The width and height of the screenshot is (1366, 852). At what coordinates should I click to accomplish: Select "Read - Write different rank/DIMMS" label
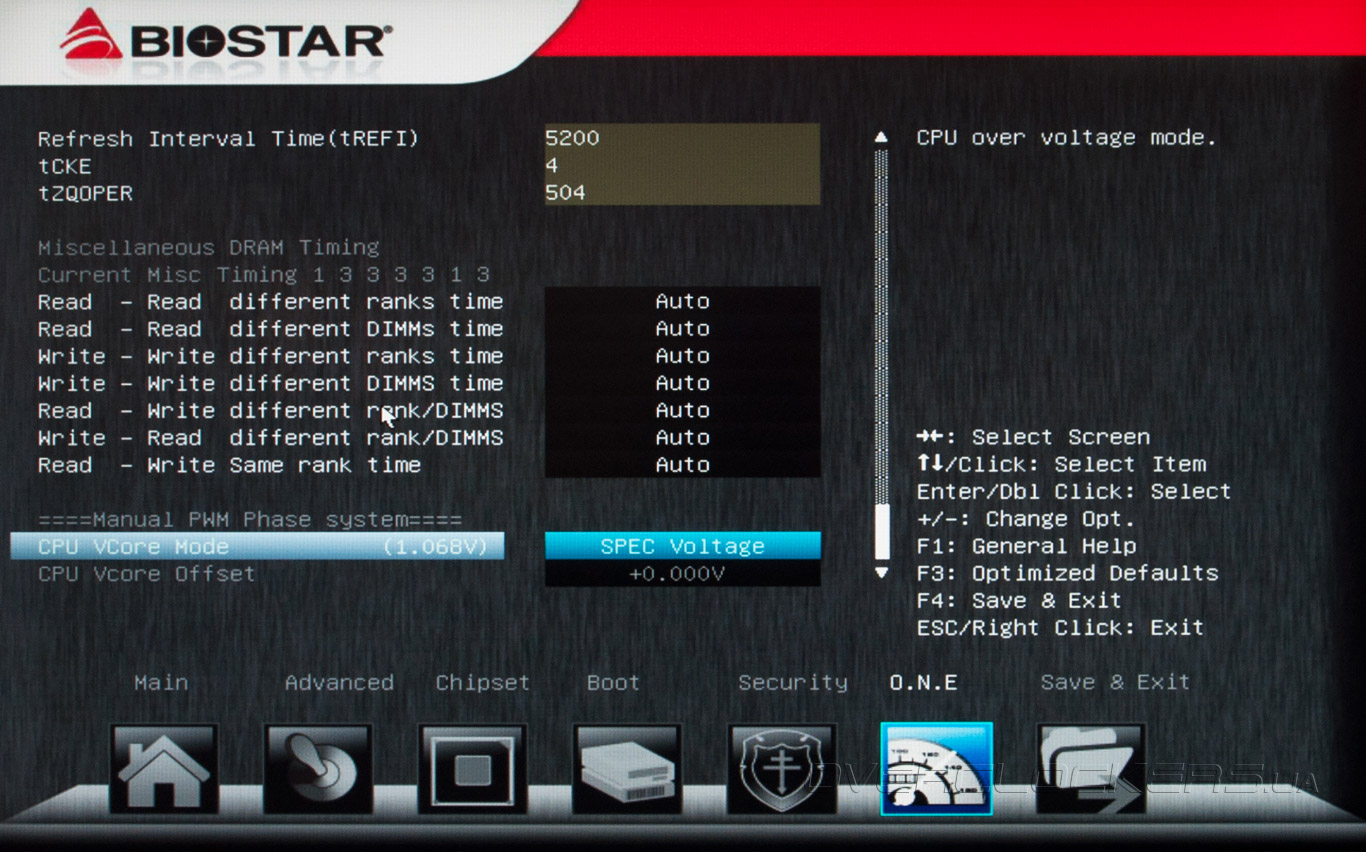tap(270, 411)
